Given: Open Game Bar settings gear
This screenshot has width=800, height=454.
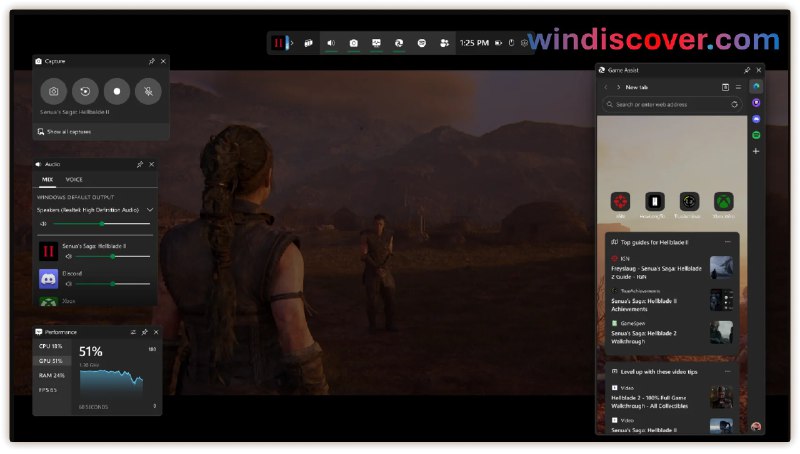Looking at the screenshot, I should click(x=524, y=43).
